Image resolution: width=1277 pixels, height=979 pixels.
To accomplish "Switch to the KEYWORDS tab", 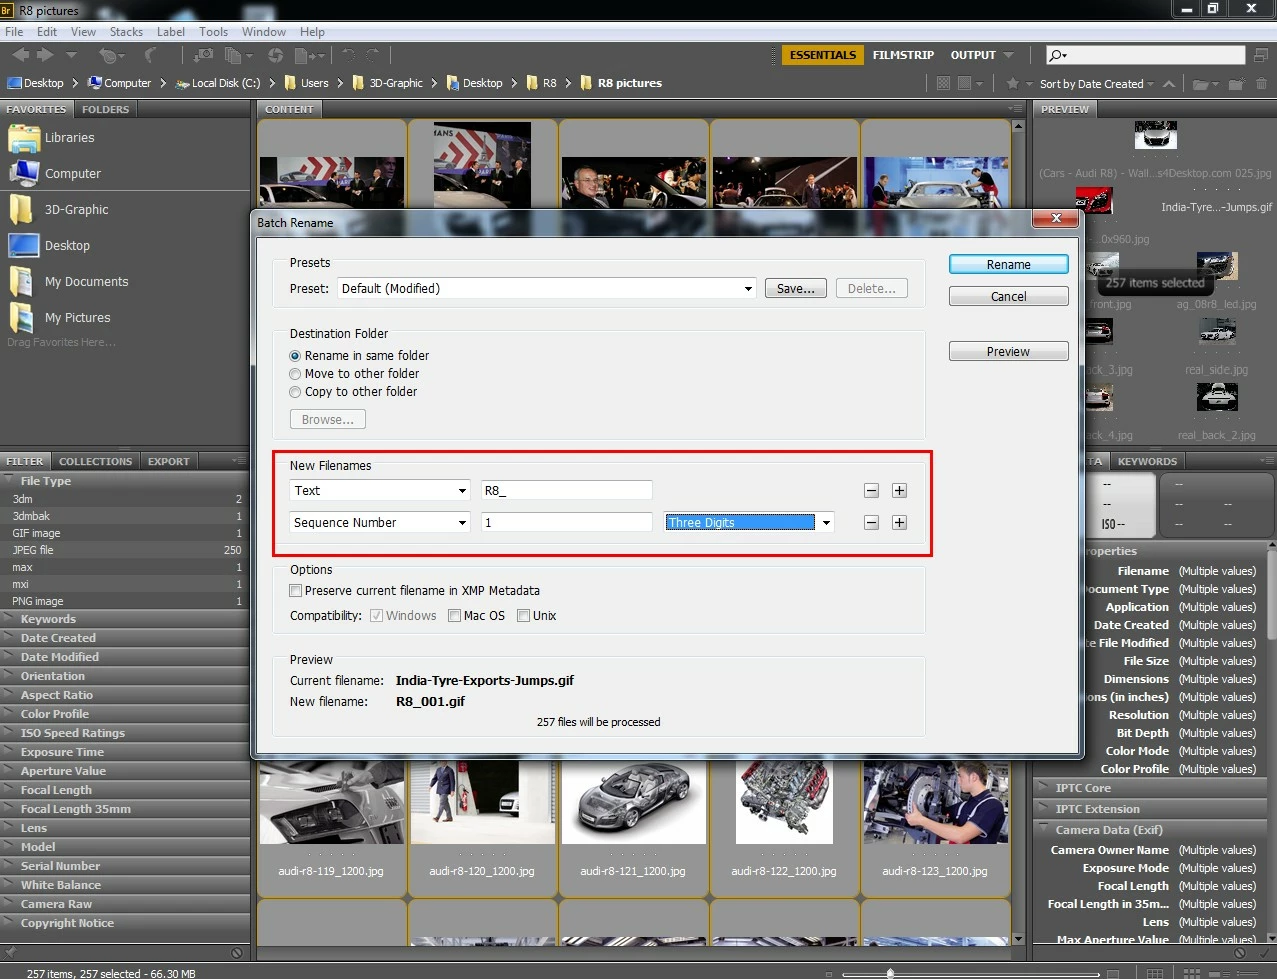I will [1147, 461].
